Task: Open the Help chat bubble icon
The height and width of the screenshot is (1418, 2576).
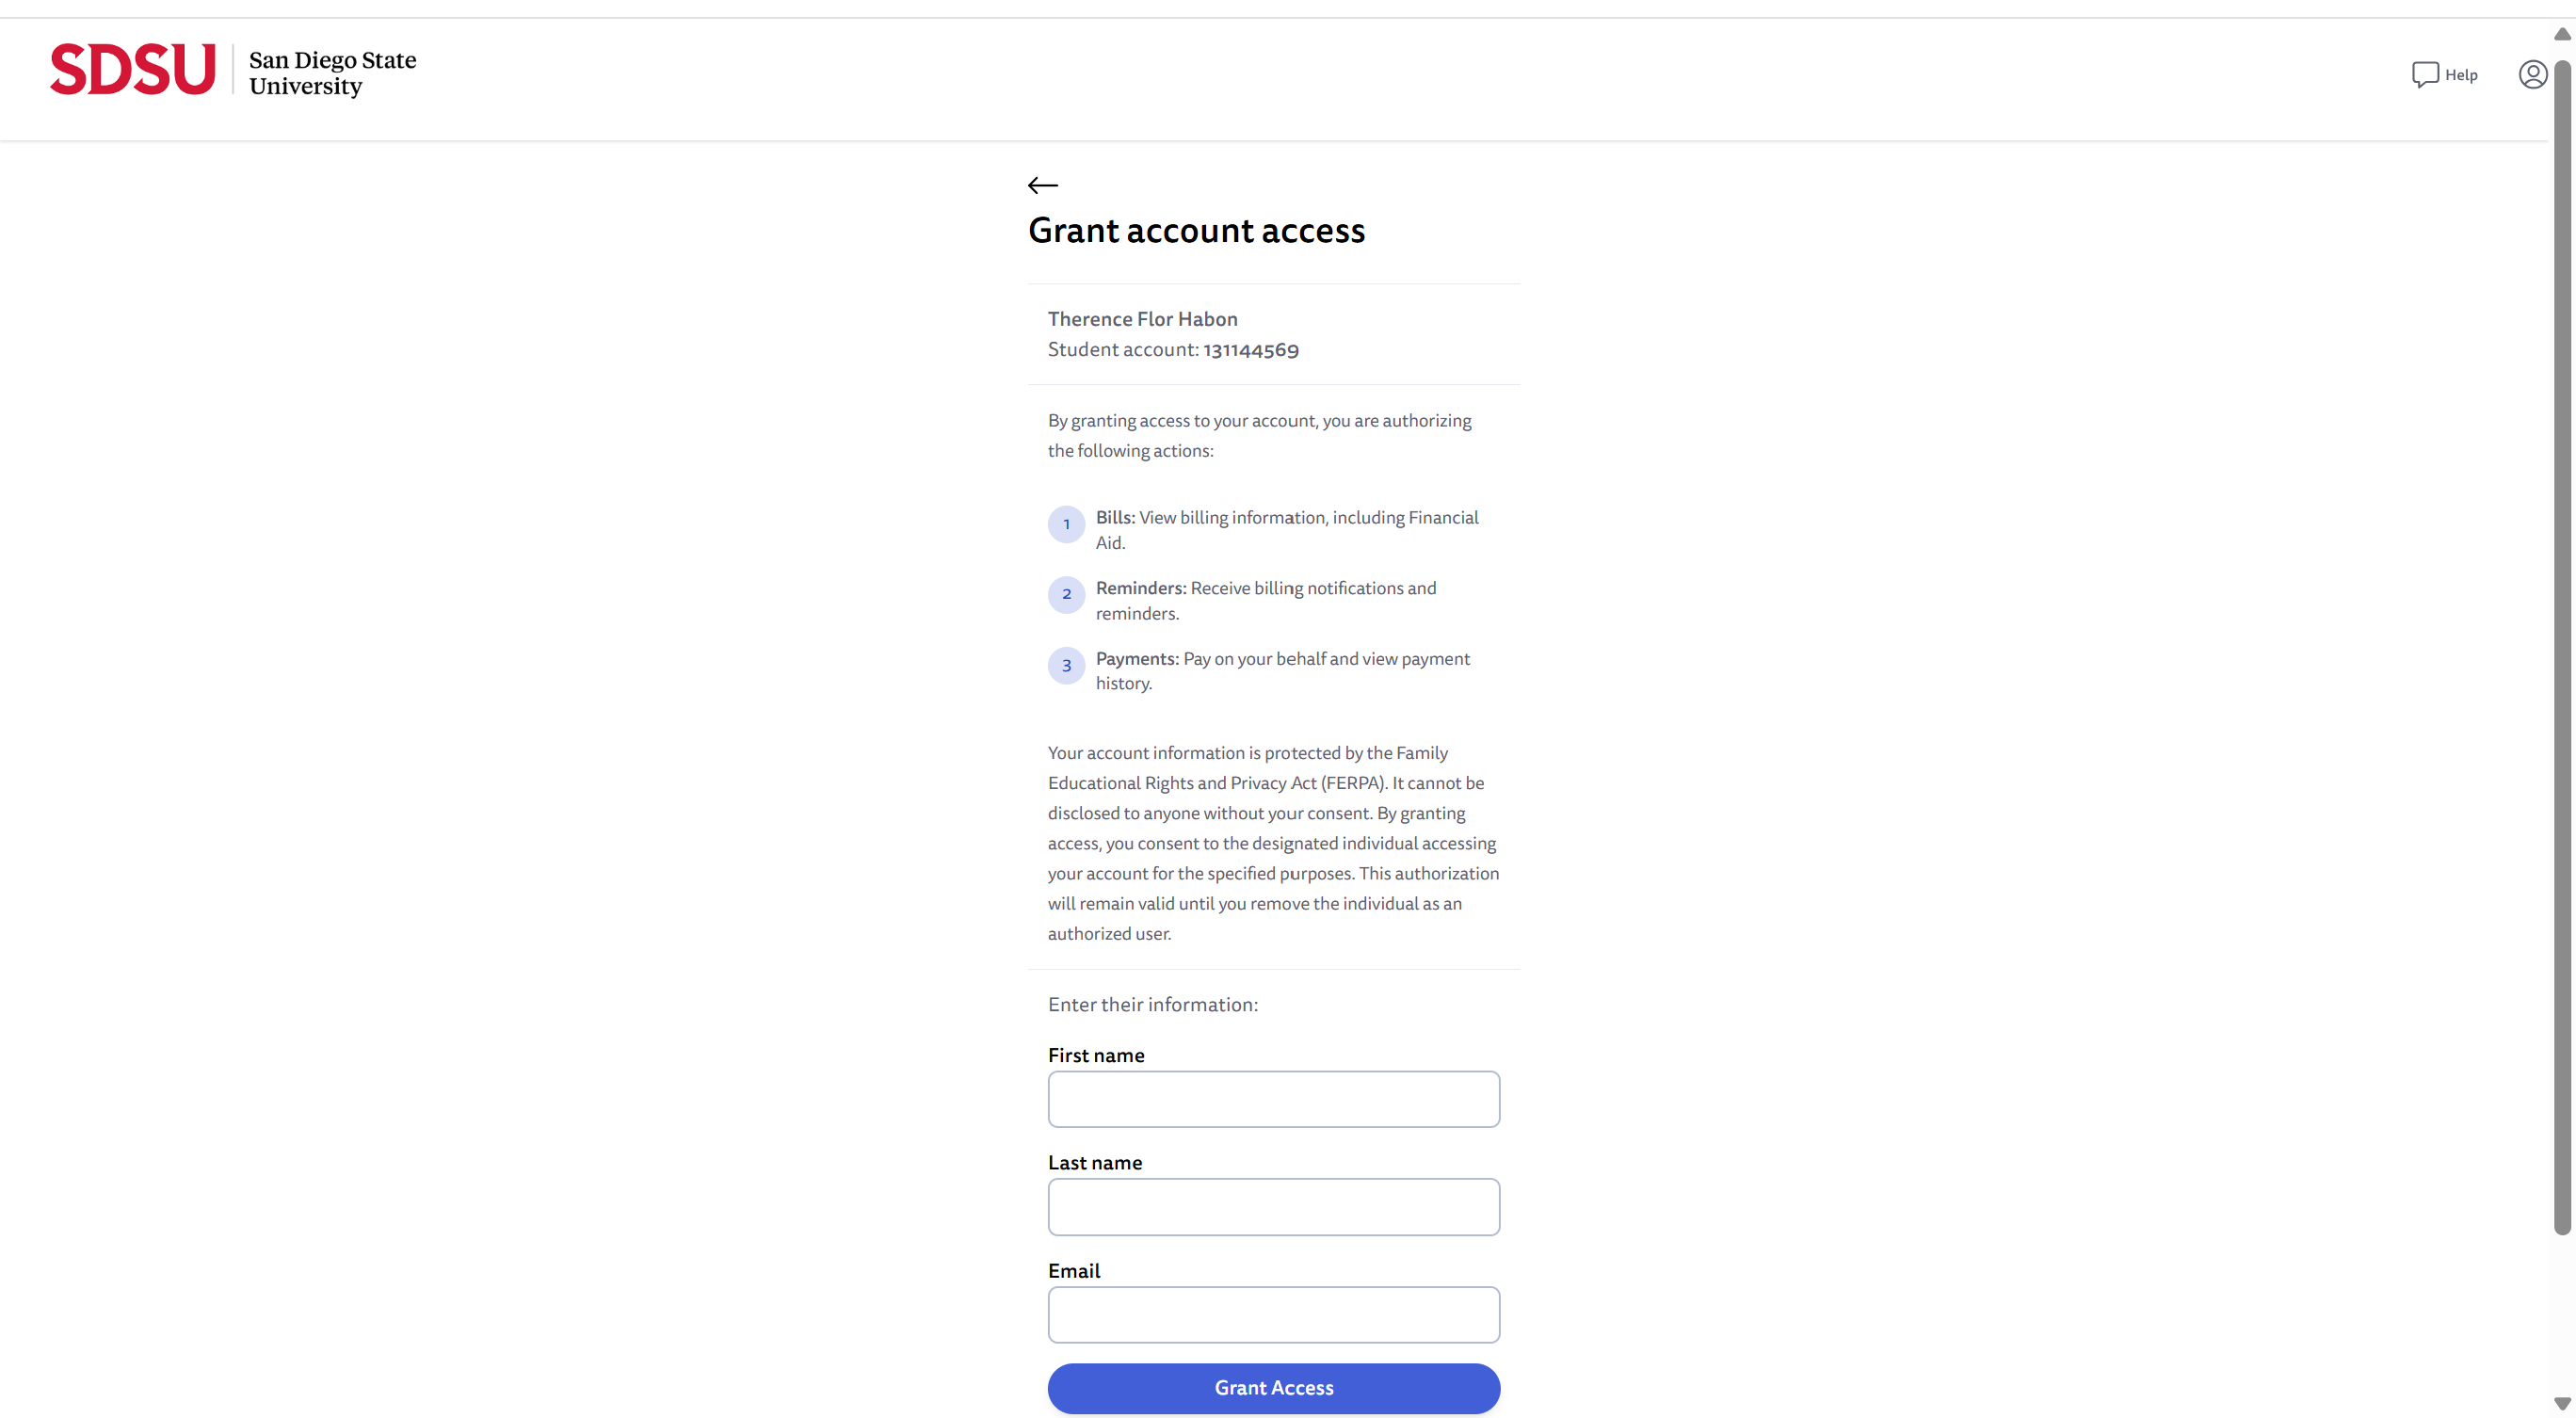Action: pyautogui.click(x=2424, y=74)
